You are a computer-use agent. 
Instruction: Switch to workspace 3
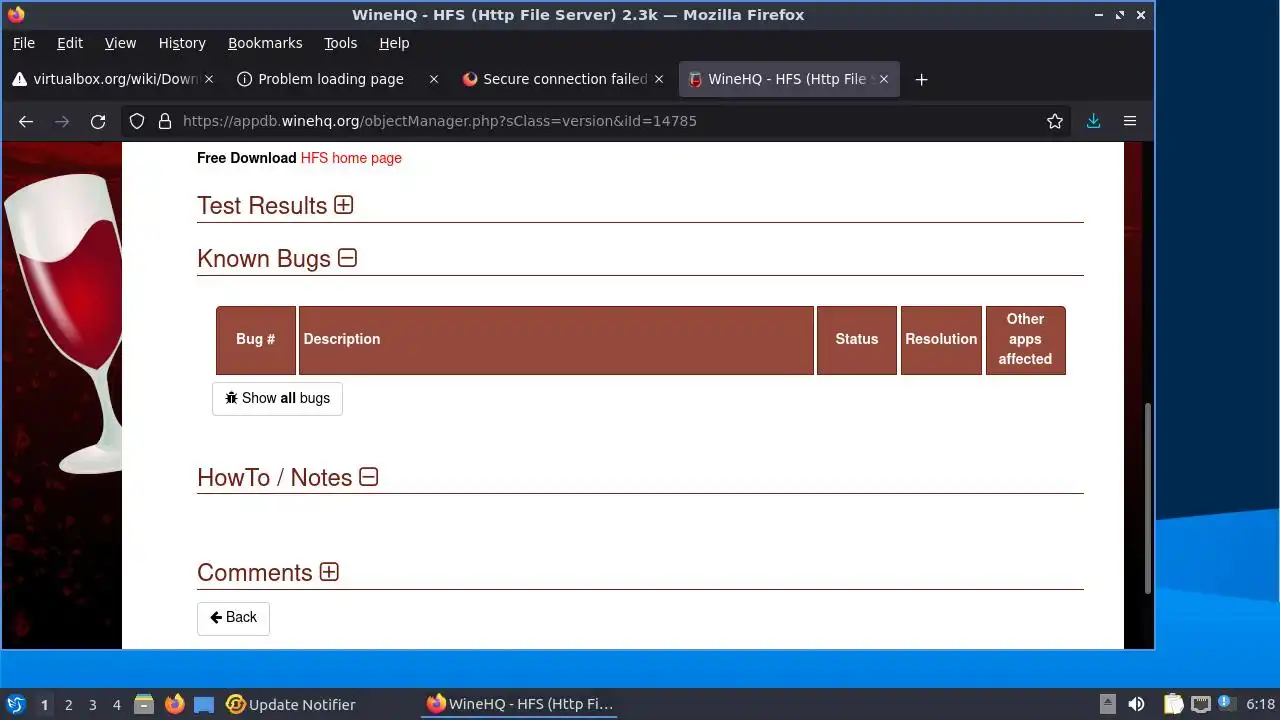93,705
